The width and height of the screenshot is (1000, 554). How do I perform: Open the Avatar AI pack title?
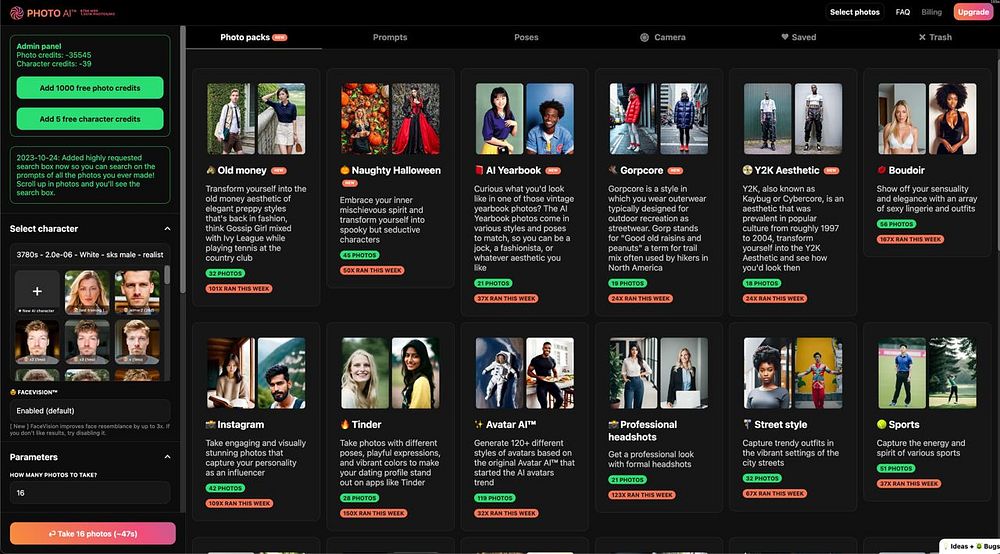[511, 425]
